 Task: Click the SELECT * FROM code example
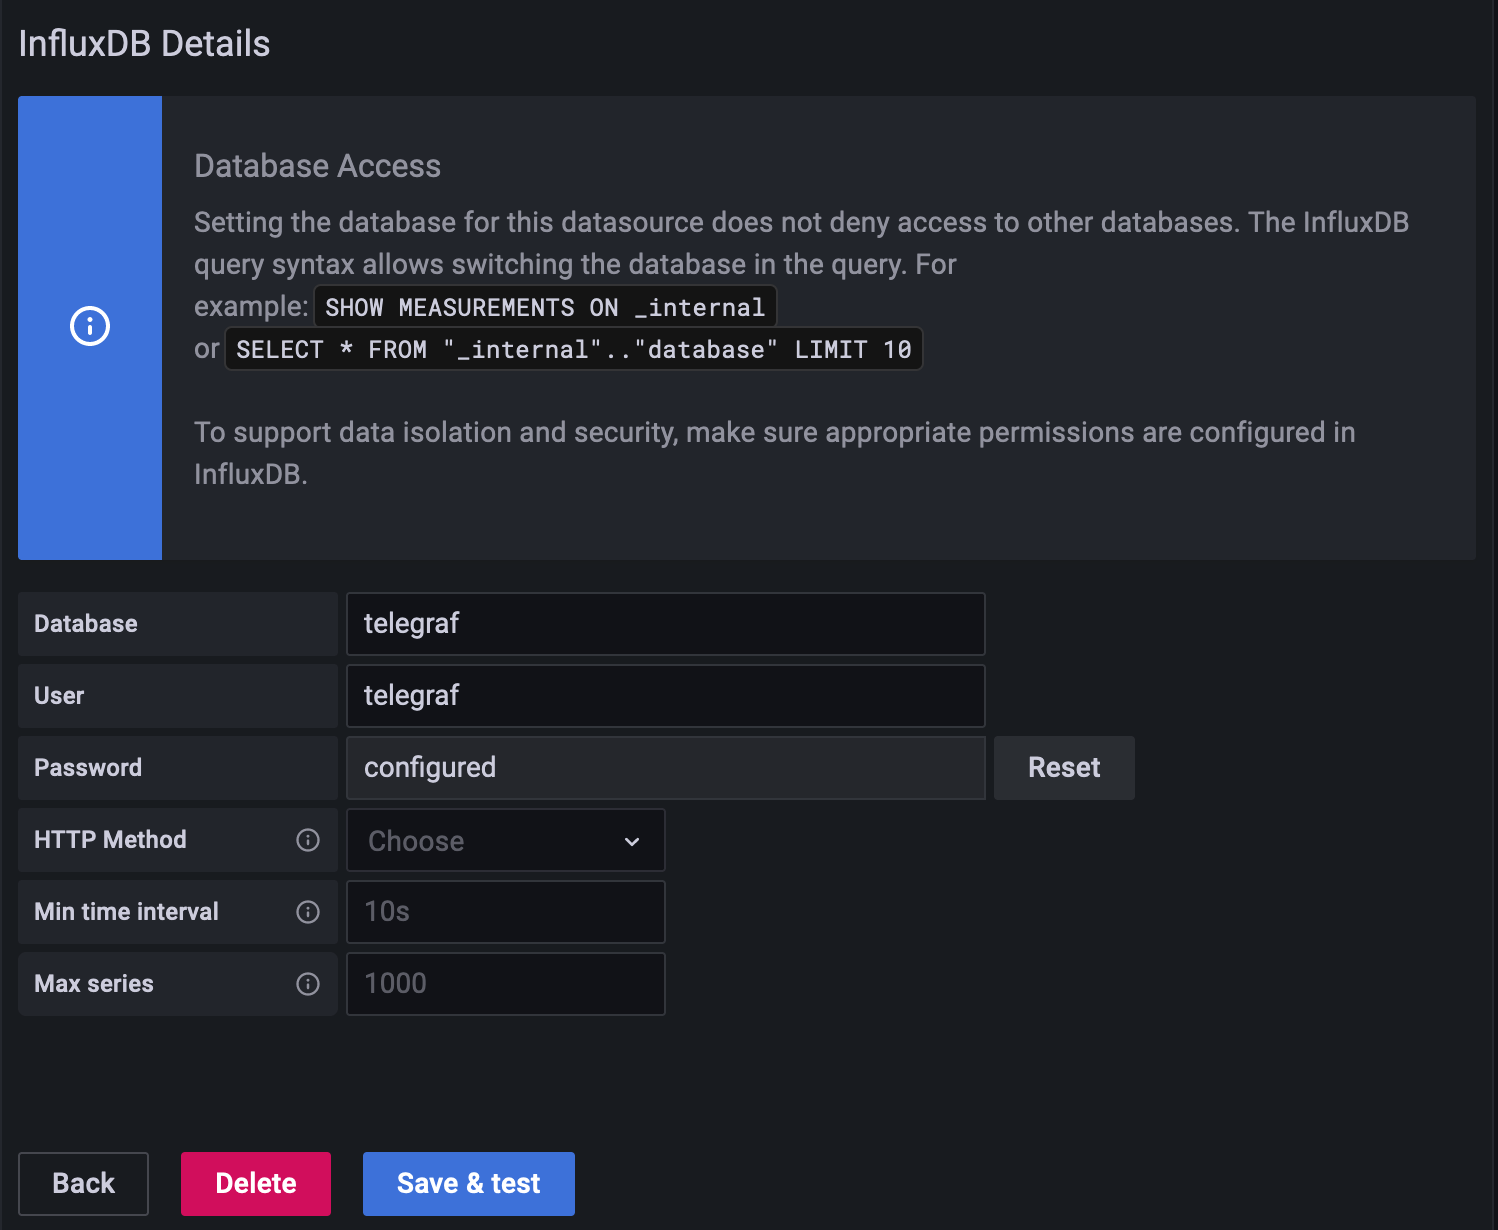[x=573, y=349]
